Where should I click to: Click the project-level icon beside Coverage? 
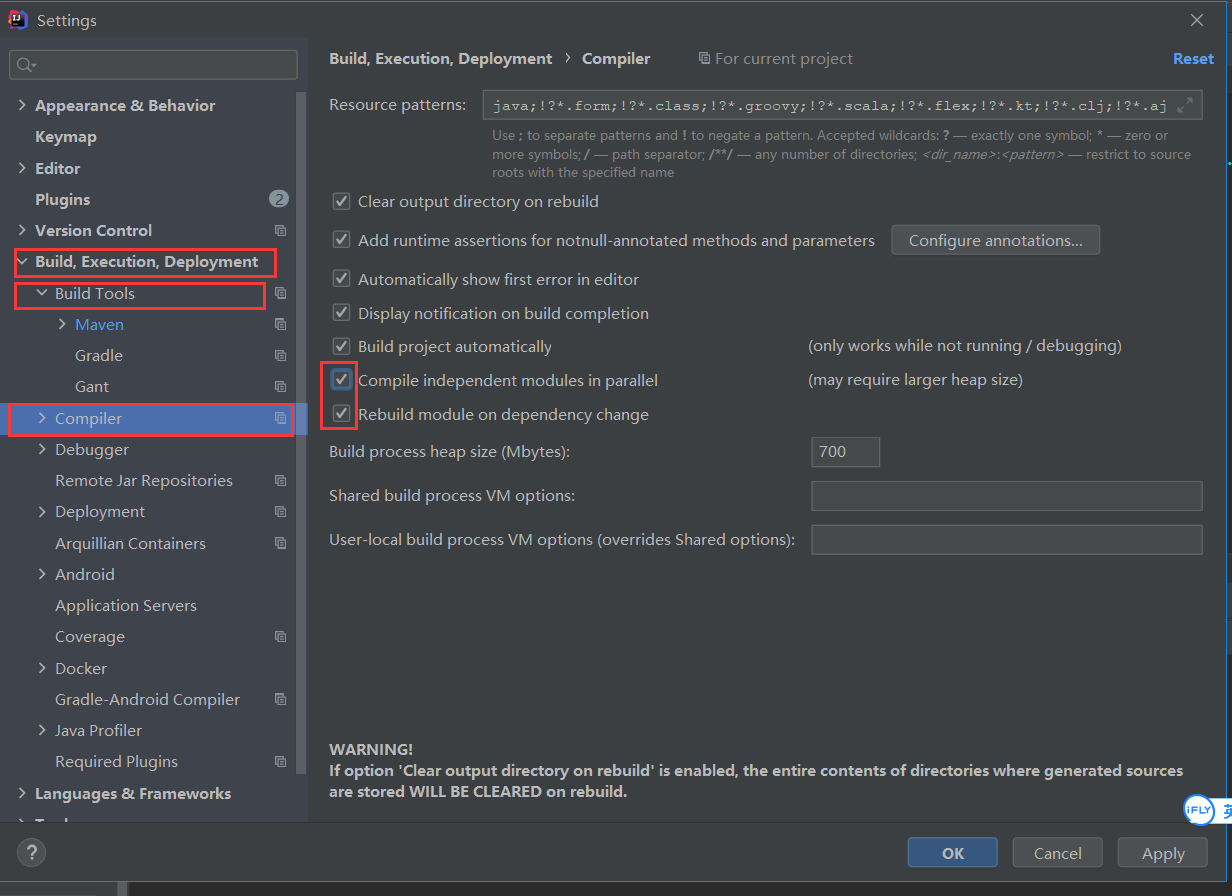280,637
